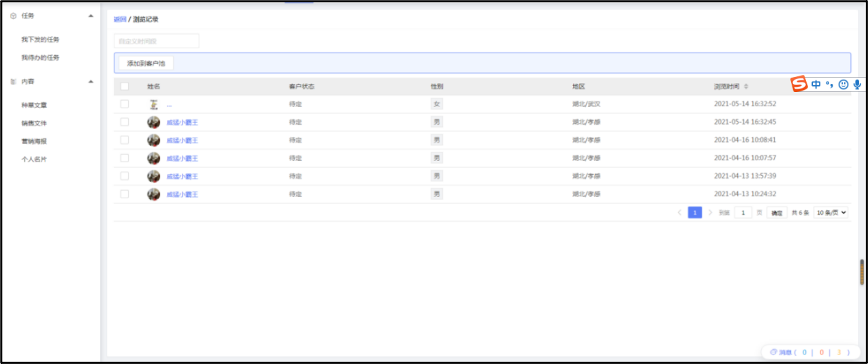Click the timestamp 2021-05-14 16:32:52
Screen dimensions: 868x364
tap(745, 104)
